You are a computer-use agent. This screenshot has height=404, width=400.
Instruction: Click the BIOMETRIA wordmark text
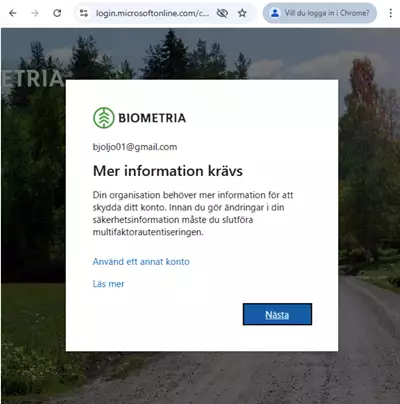coord(152,118)
